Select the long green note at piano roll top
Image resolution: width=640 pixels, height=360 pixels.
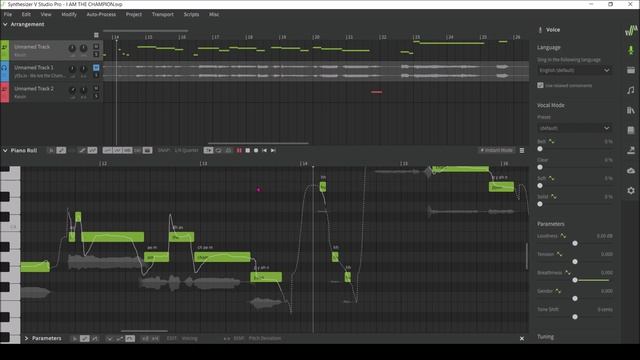click(x=460, y=169)
